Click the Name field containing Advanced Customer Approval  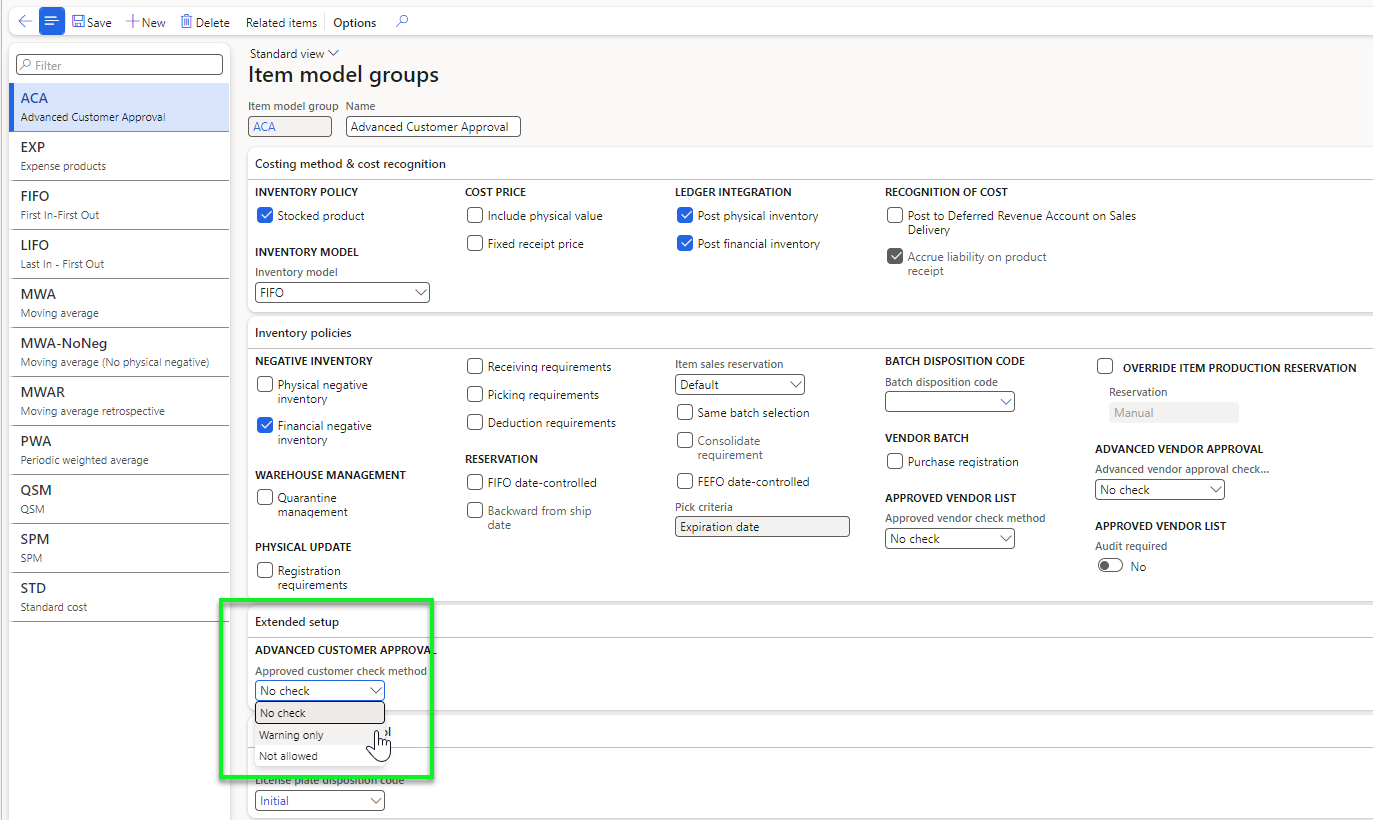tap(433, 126)
